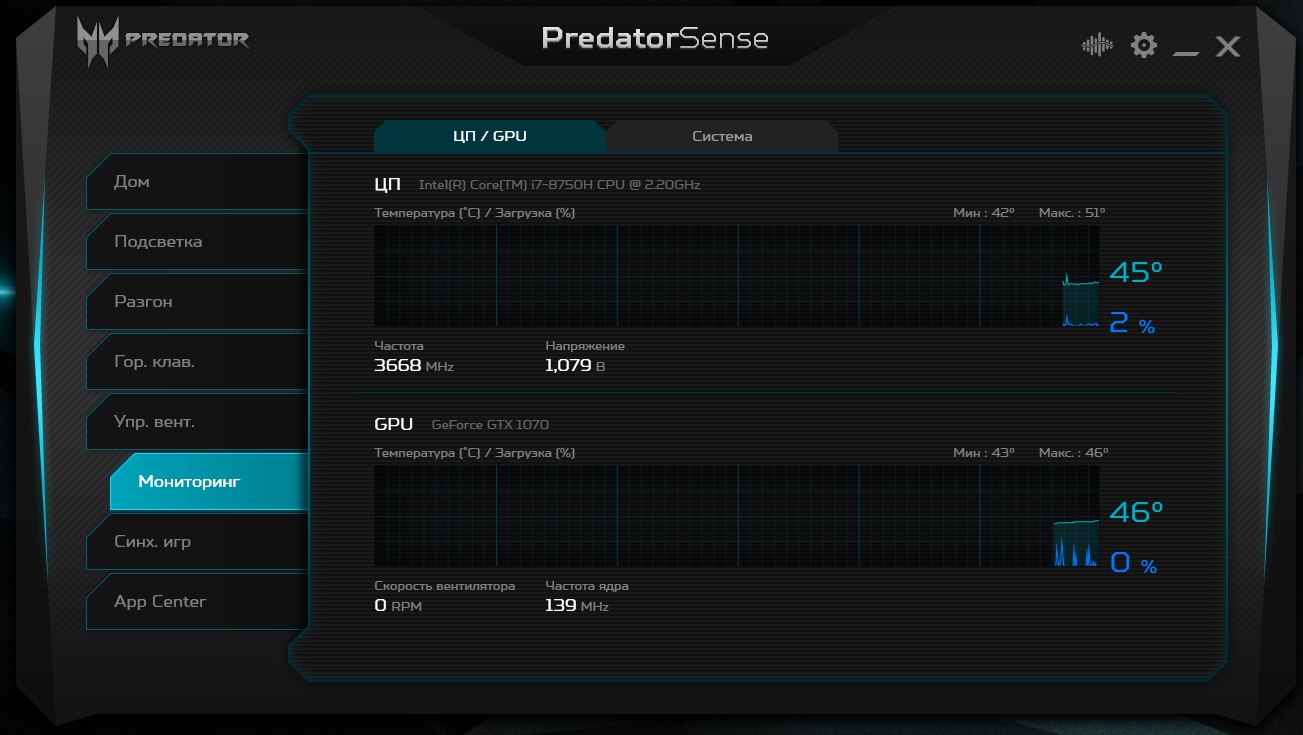The width and height of the screenshot is (1303, 735).
Task: Open App Center from sidebar
Action: click(x=197, y=602)
